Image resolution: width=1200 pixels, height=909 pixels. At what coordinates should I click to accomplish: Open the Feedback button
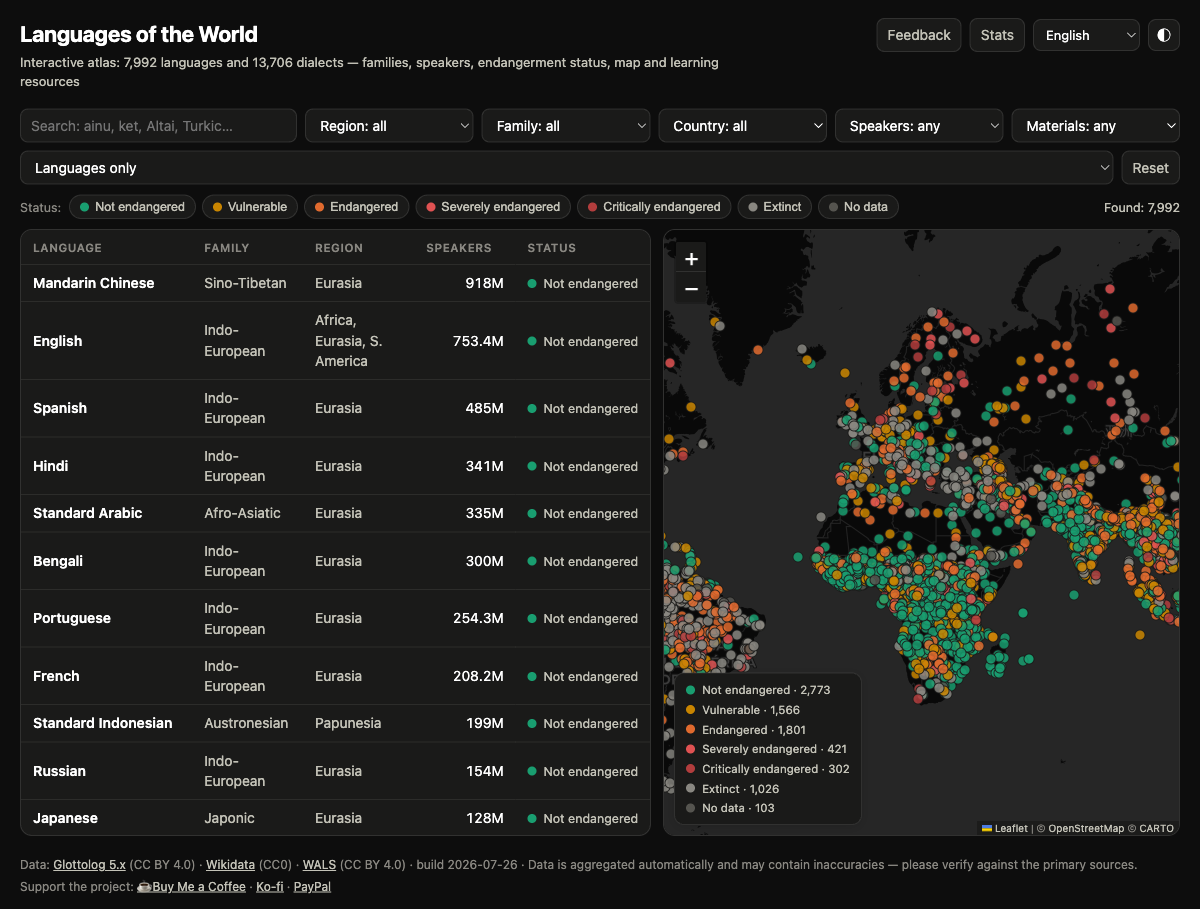pyautogui.click(x=919, y=35)
